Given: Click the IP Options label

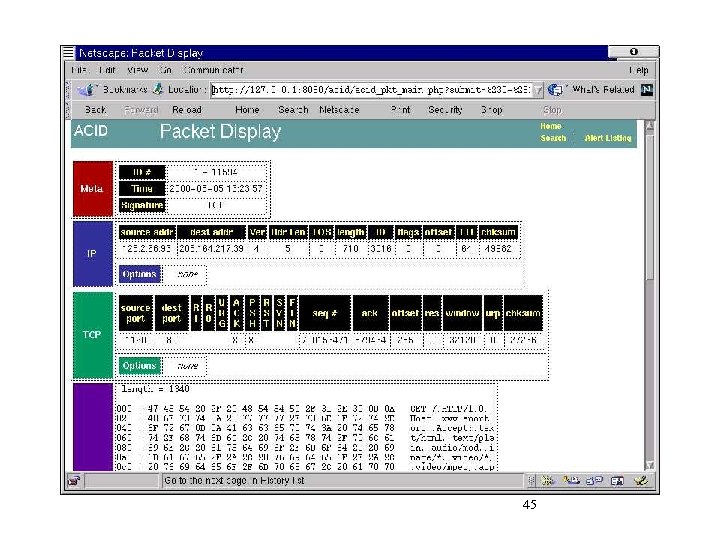Looking at the screenshot, I should tap(140, 275).
